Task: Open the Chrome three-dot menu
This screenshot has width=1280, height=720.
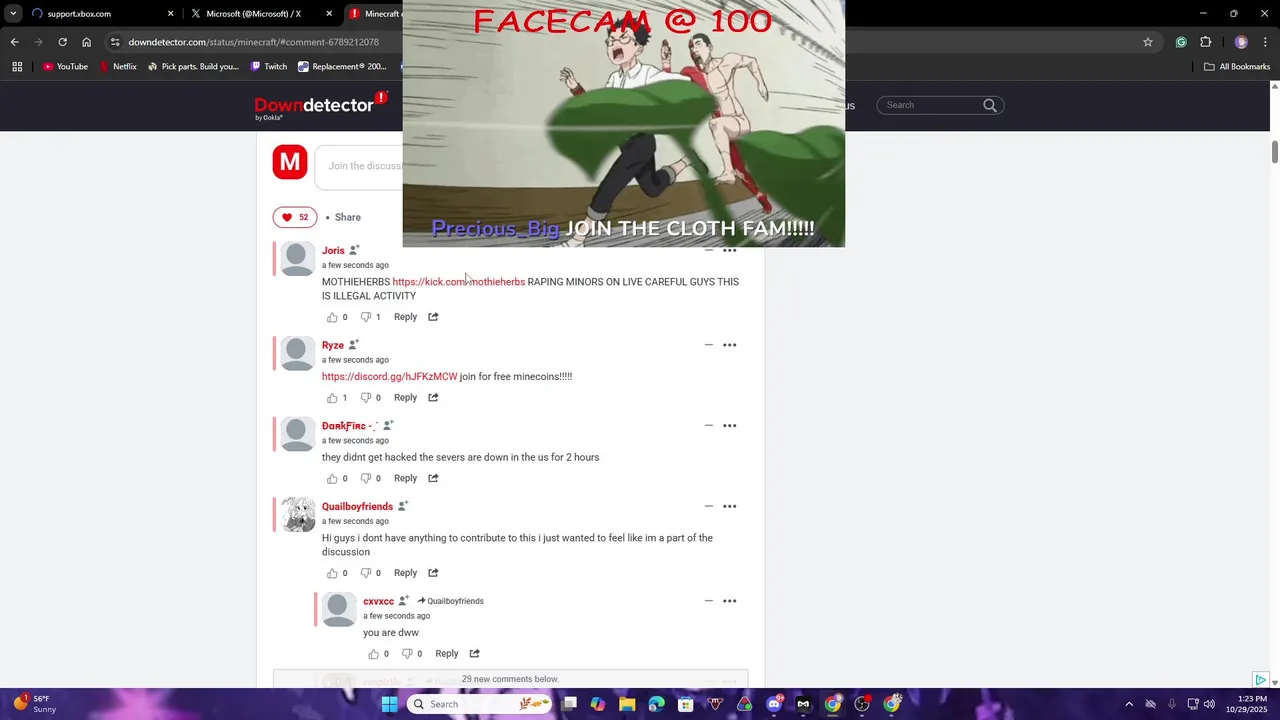Action: coord(1267,42)
